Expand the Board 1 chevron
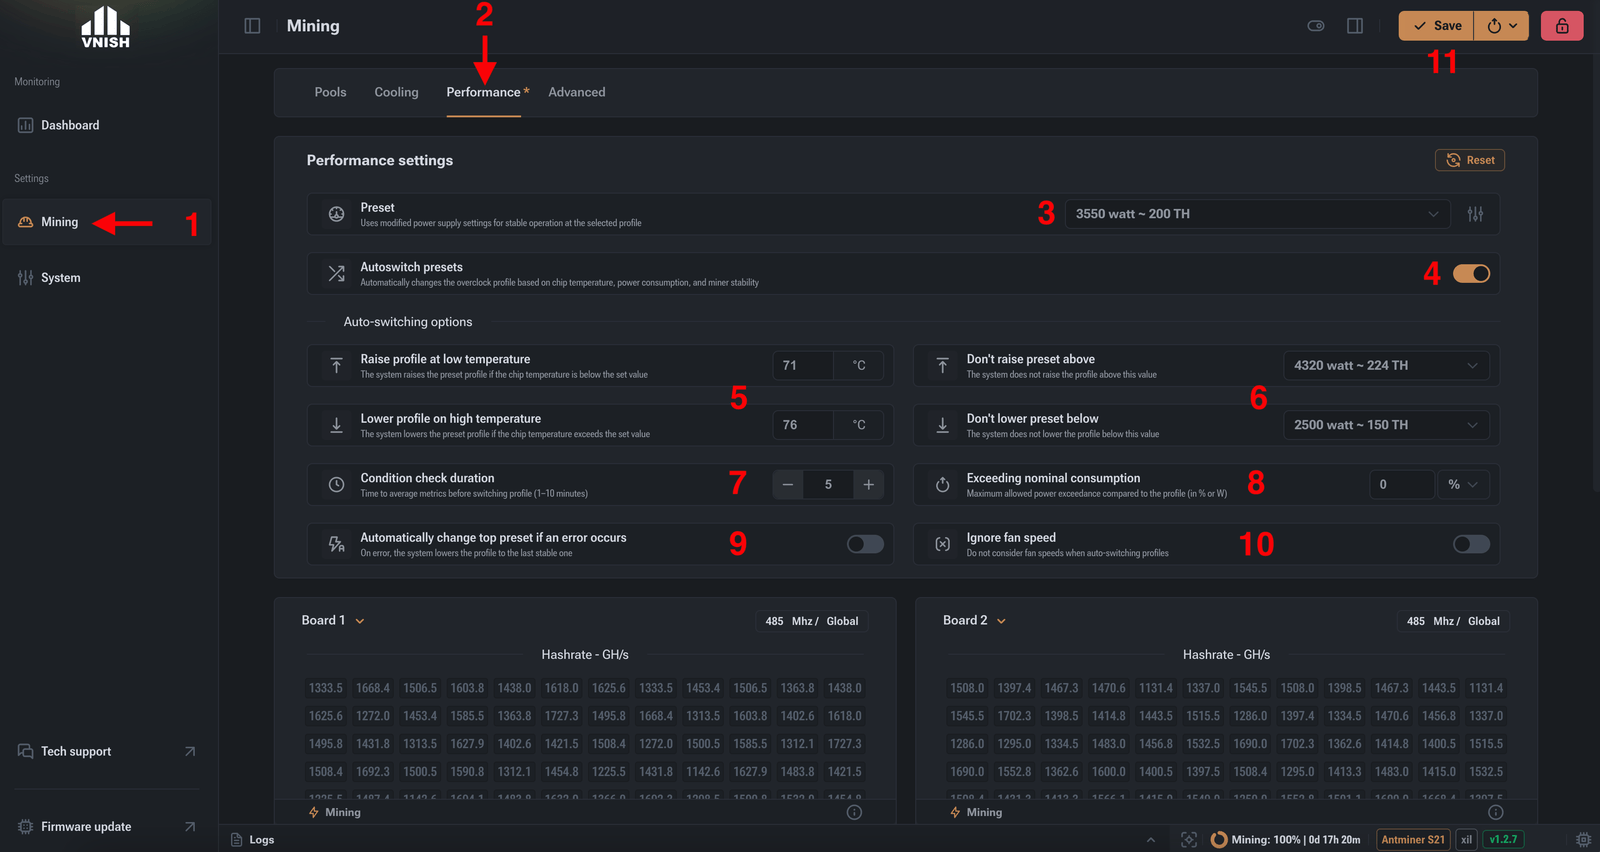The image size is (1600, 852). pyautogui.click(x=360, y=621)
